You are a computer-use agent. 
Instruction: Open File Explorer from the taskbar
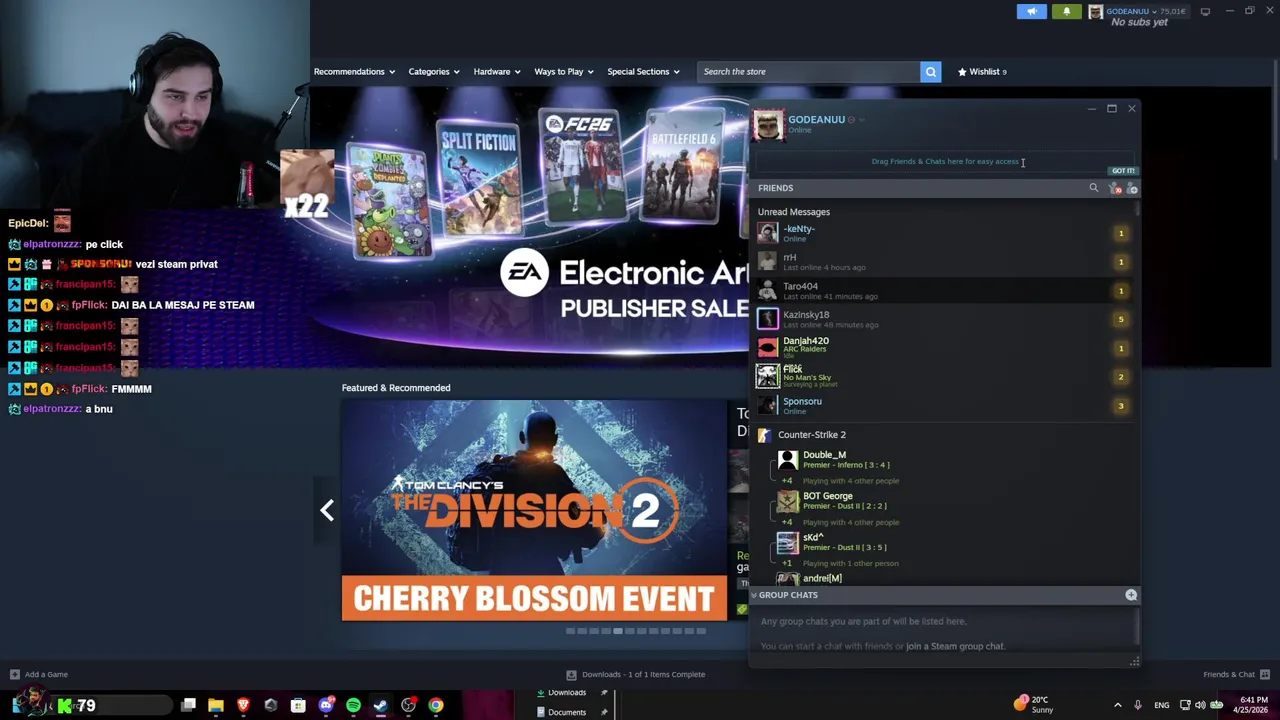point(216,706)
